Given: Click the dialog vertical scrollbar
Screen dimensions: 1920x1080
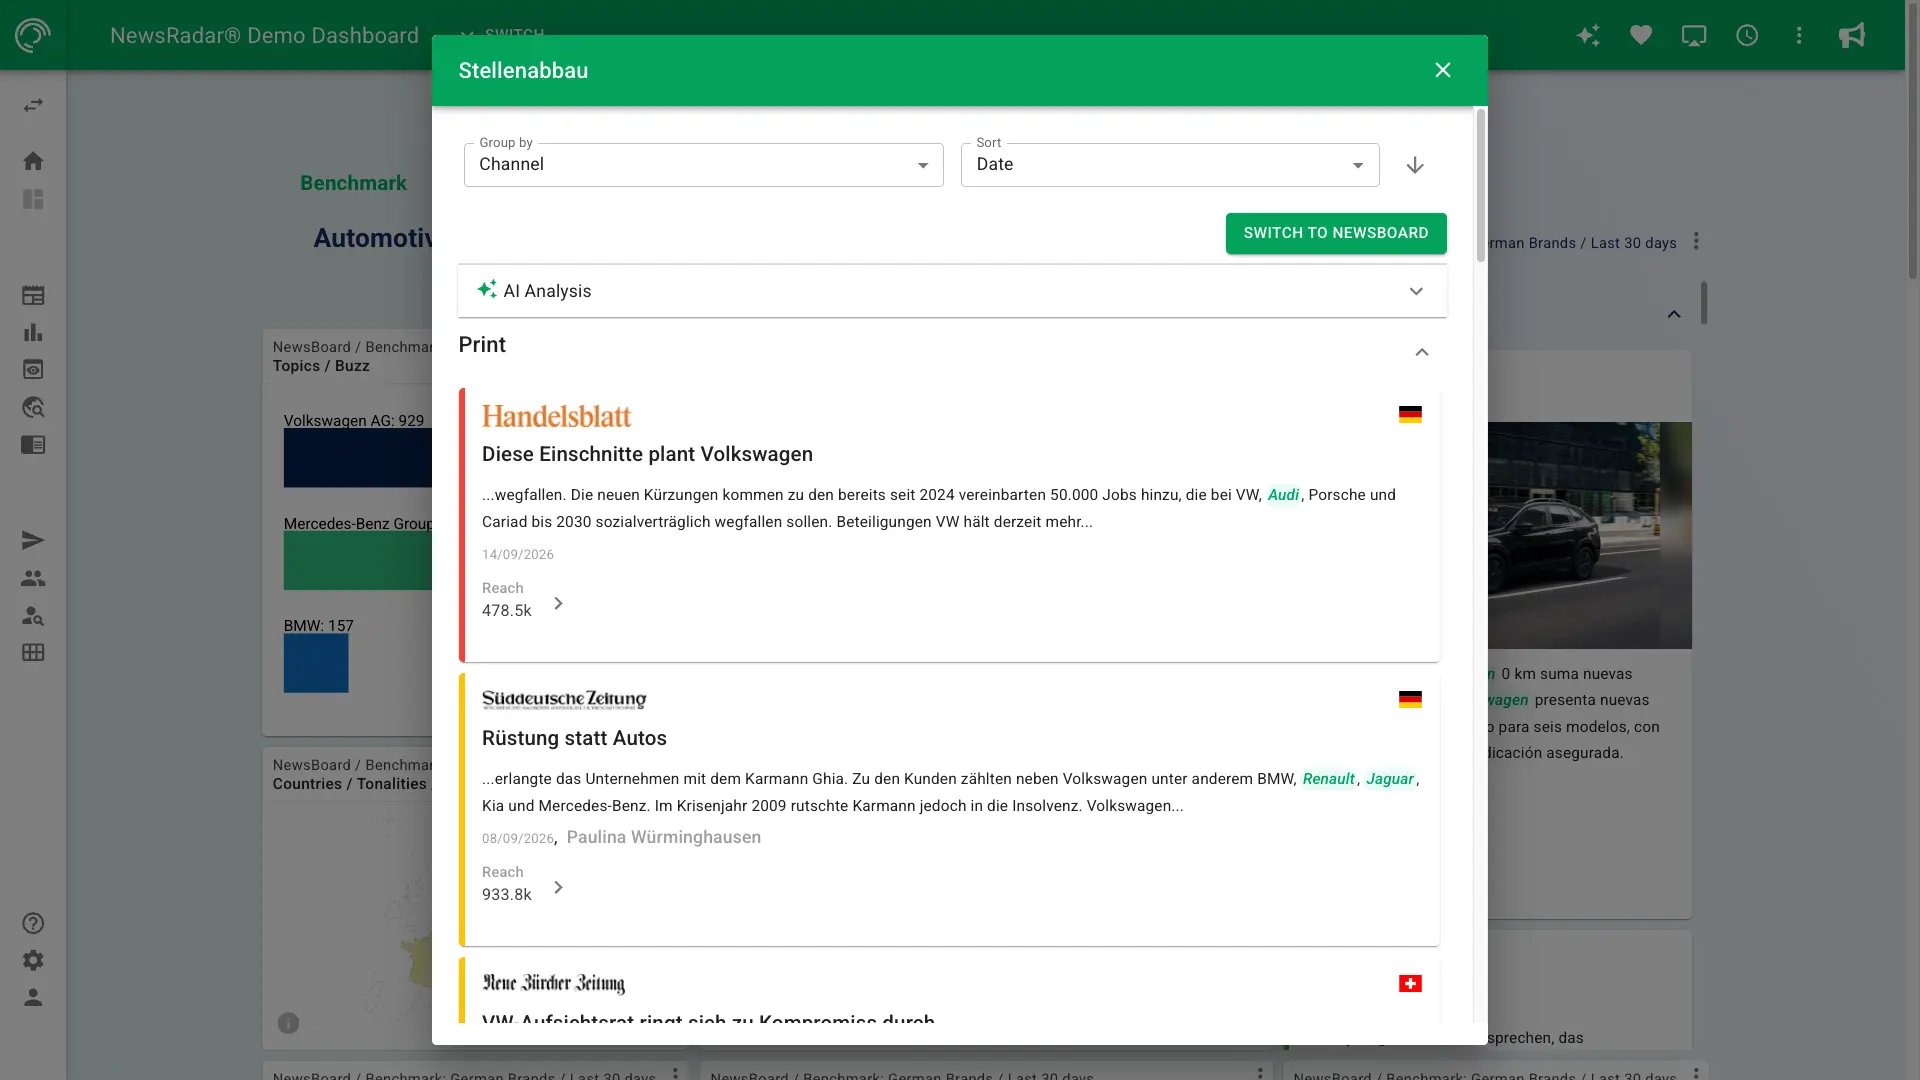Looking at the screenshot, I should point(1481,186).
